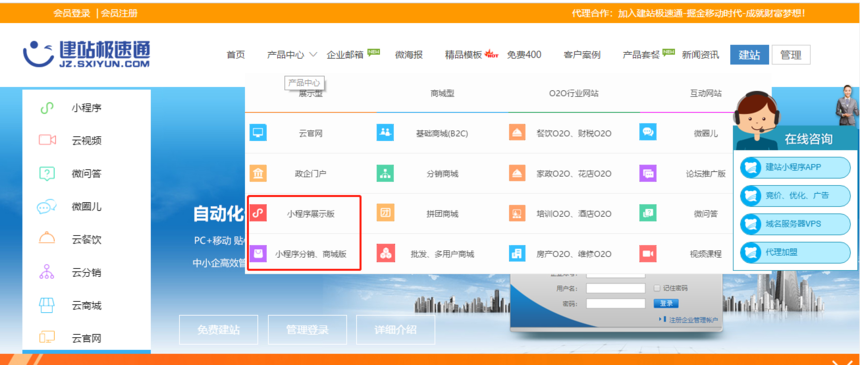Image resolution: width=860 pixels, height=365 pixels.
Task: Click the blue 云官网 icon in dropdown
Action: coord(258,132)
